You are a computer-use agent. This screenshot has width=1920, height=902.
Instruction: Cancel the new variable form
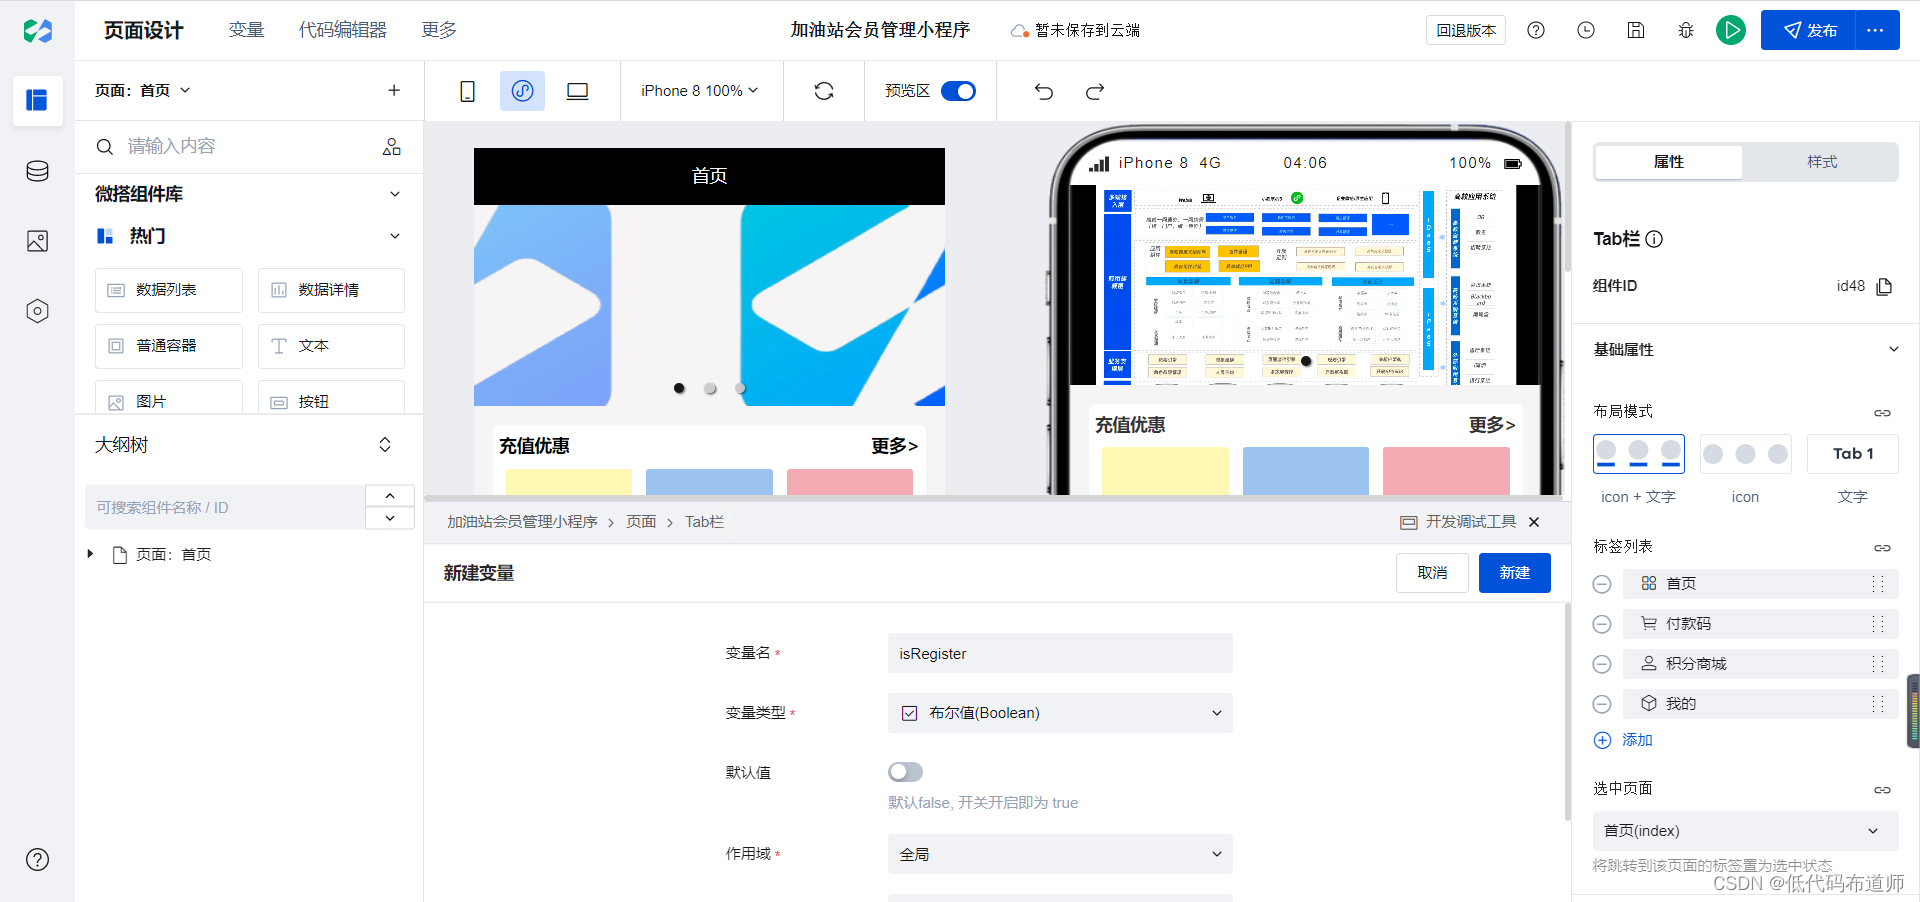[x=1432, y=573]
